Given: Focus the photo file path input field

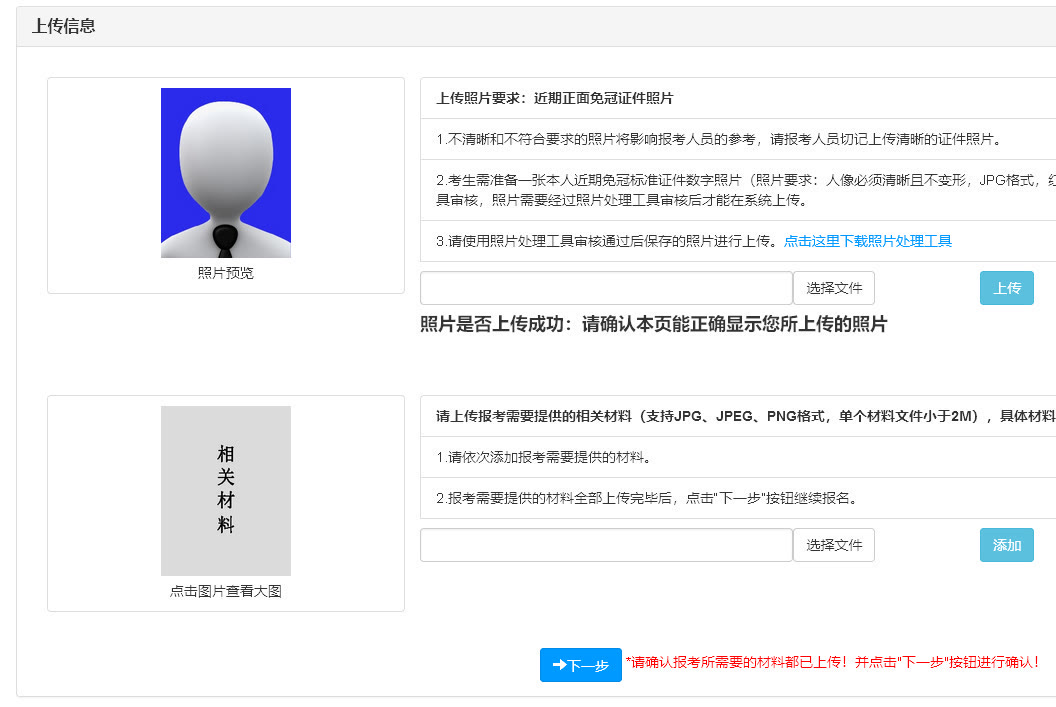Looking at the screenshot, I should pyautogui.click(x=606, y=288).
